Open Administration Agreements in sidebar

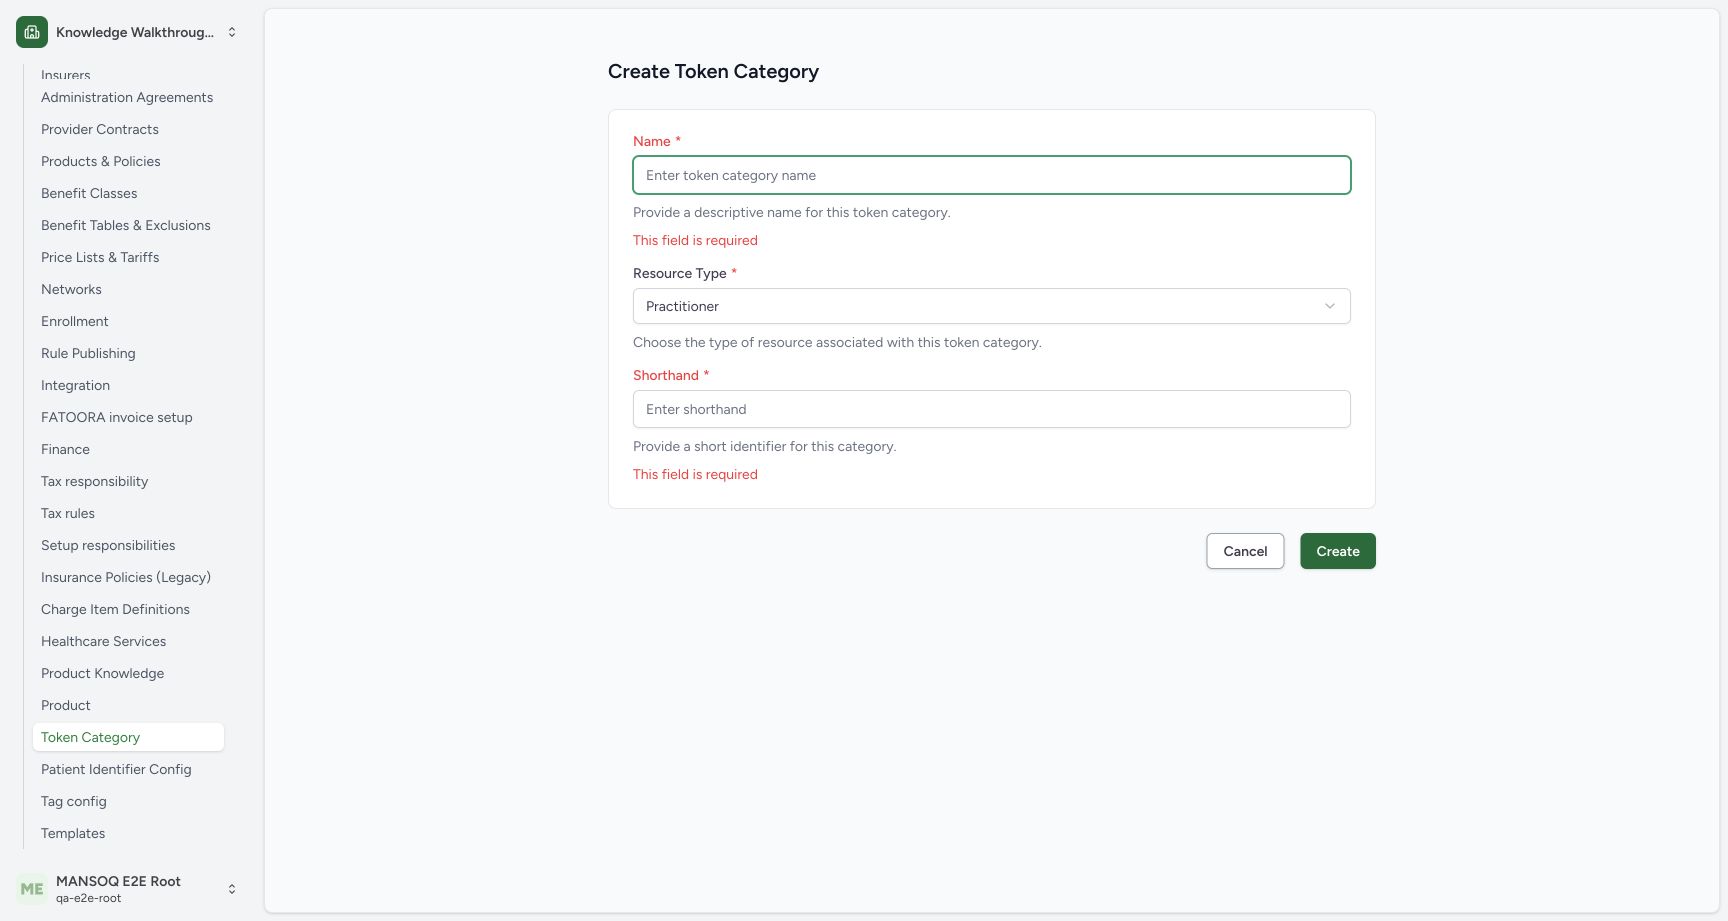pos(127,97)
